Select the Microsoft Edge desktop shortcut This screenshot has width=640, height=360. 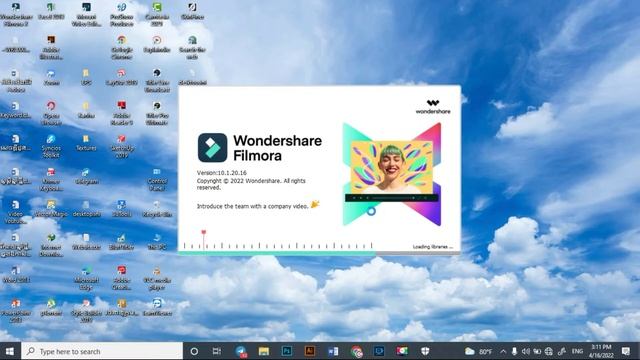tap(86, 278)
